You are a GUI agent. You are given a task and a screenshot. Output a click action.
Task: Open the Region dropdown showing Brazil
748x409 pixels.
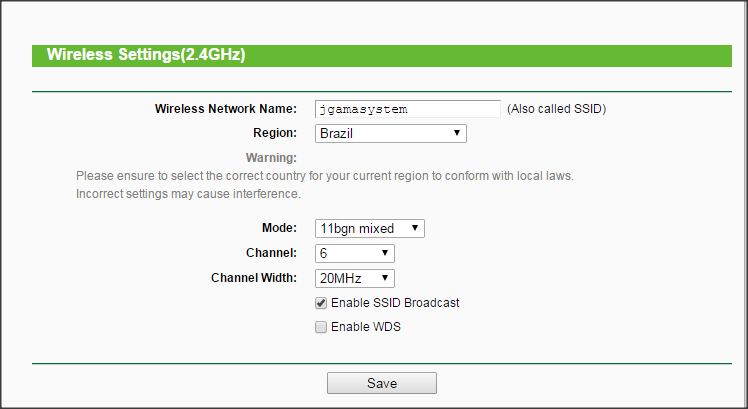click(390, 133)
